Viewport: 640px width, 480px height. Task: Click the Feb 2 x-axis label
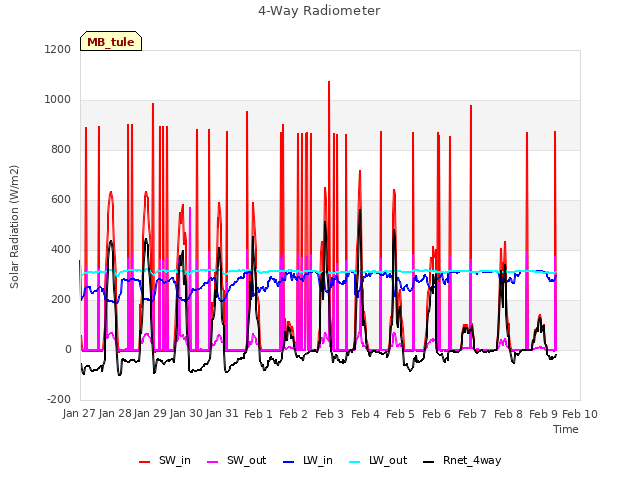293,414
